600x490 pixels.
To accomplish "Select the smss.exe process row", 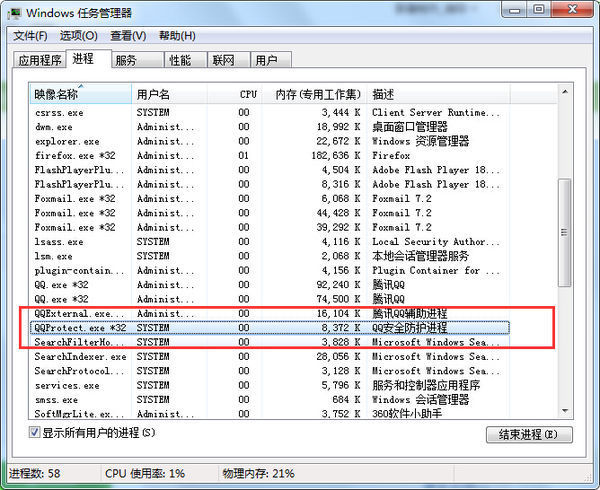I will click(270, 399).
